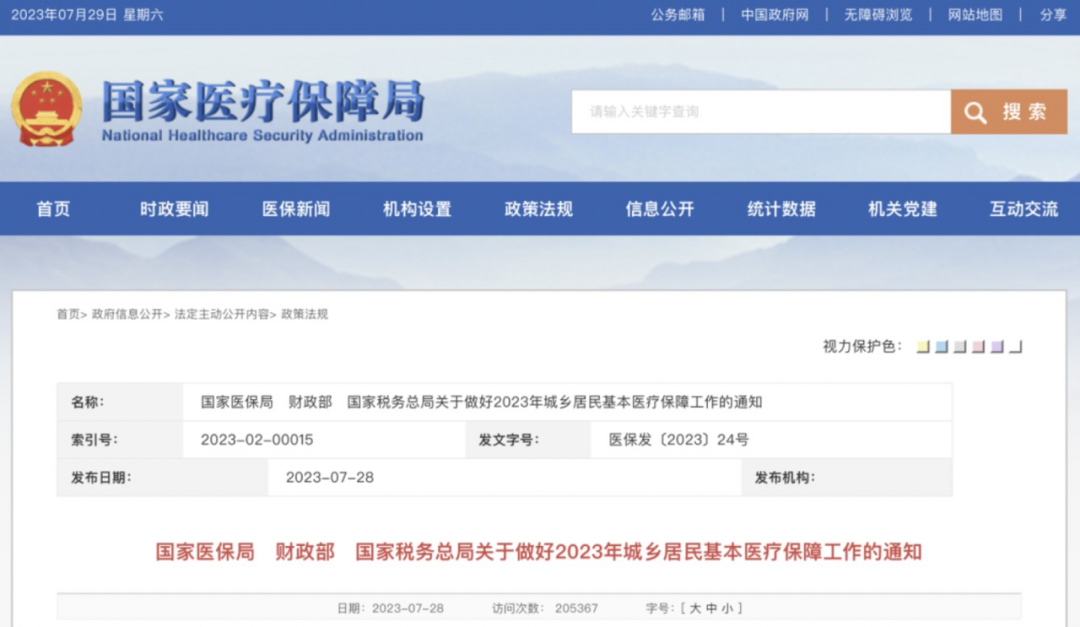The image size is (1080, 627).
Task: Click the 搜索 search button
Action: point(1009,112)
